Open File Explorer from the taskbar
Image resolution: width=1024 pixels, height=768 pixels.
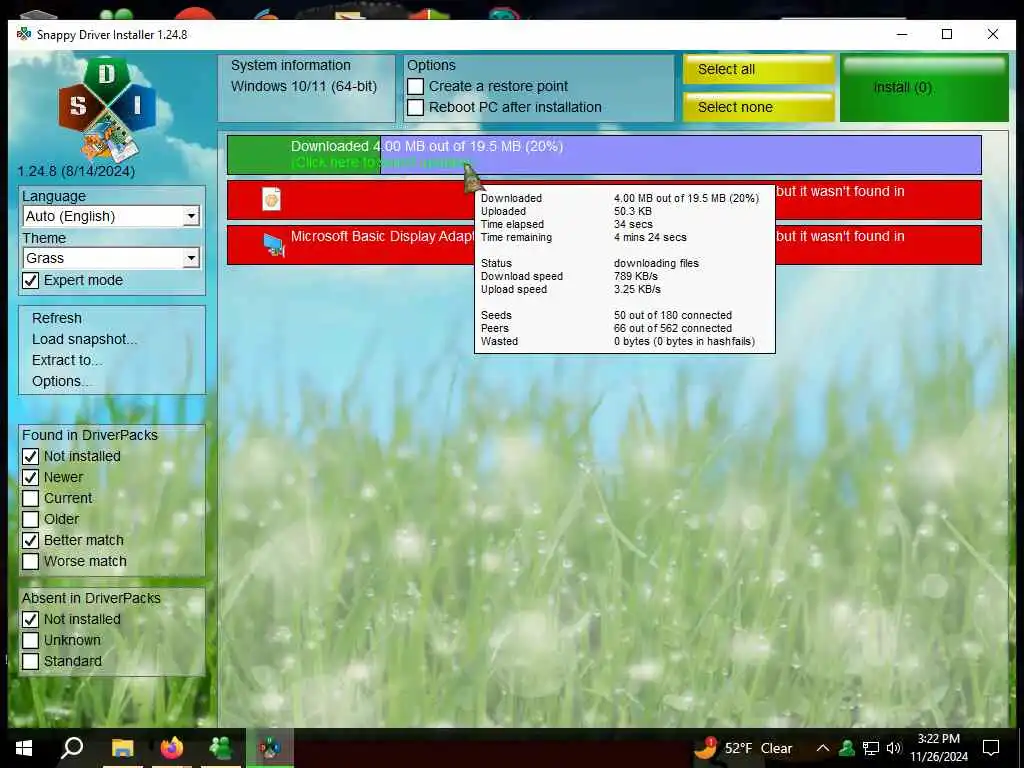click(x=122, y=748)
